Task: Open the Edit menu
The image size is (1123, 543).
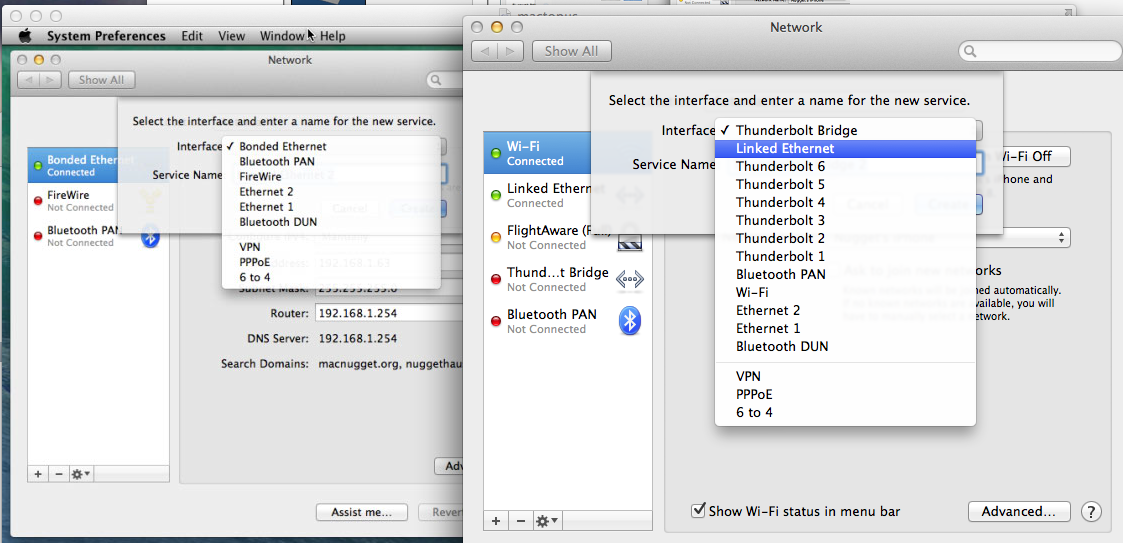Action: pos(192,36)
